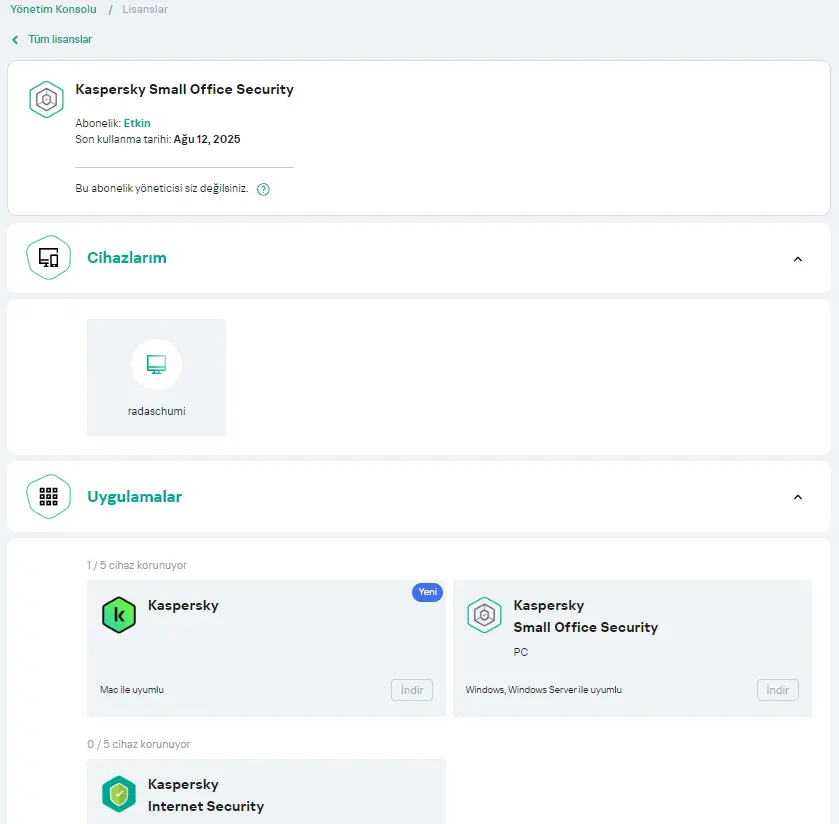Click Mac ile uyumlu compatibility text
The width and height of the screenshot is (839, 824).
coord(132,690)
